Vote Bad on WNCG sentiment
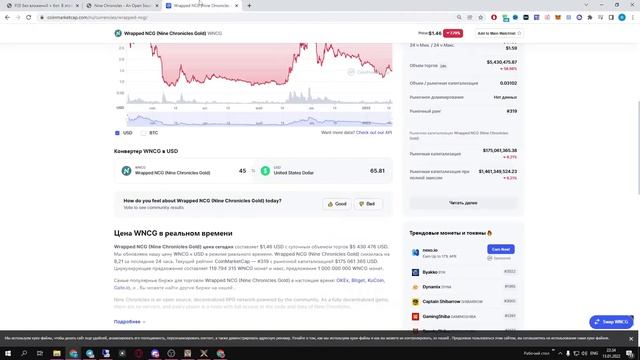Viewport: 640px width, 360px height. 367,204
